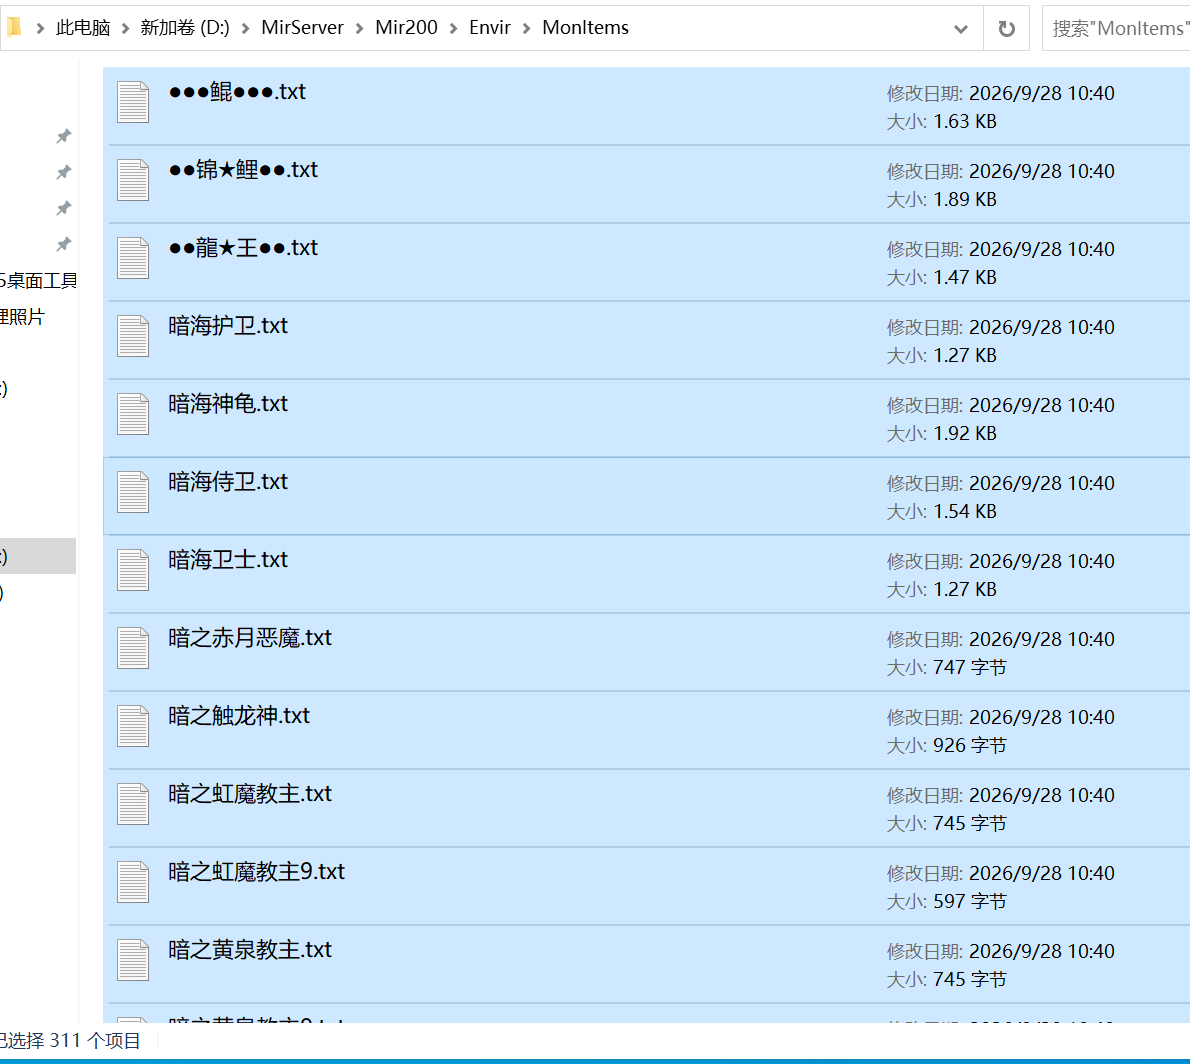Select 此电脑 in the breadcrumb path
Screen dimensions: 1190x1064
coord(83,28)
